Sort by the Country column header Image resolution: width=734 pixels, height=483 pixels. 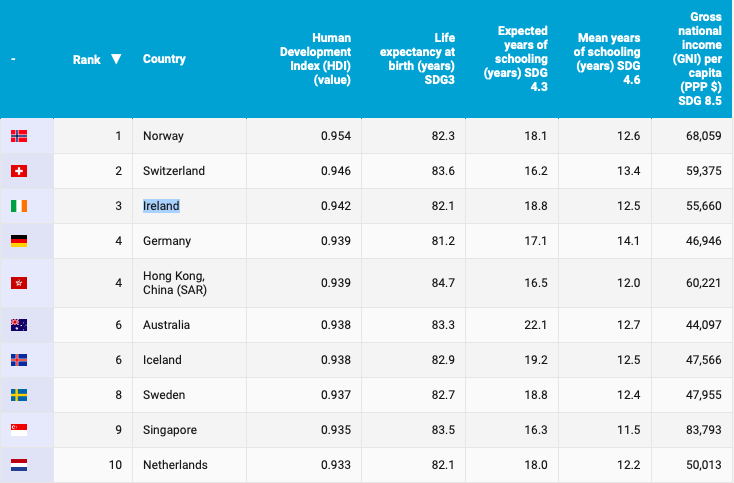(164, 59)
